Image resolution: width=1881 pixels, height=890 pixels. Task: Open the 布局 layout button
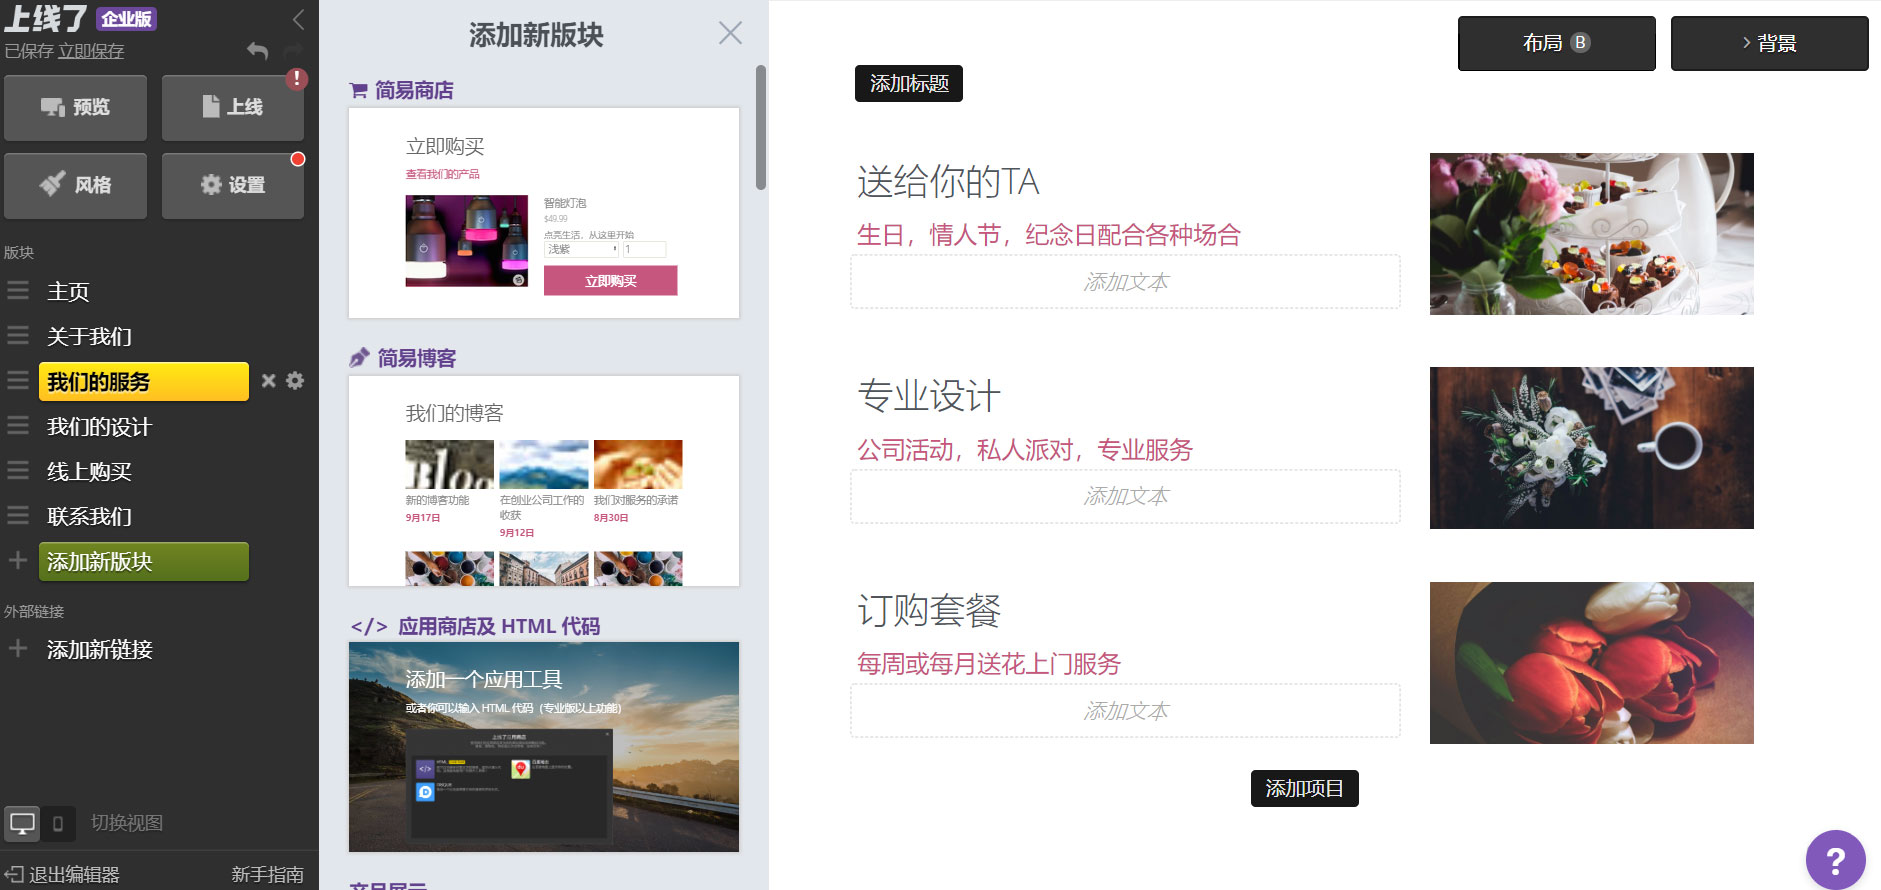click(1556, 43)
